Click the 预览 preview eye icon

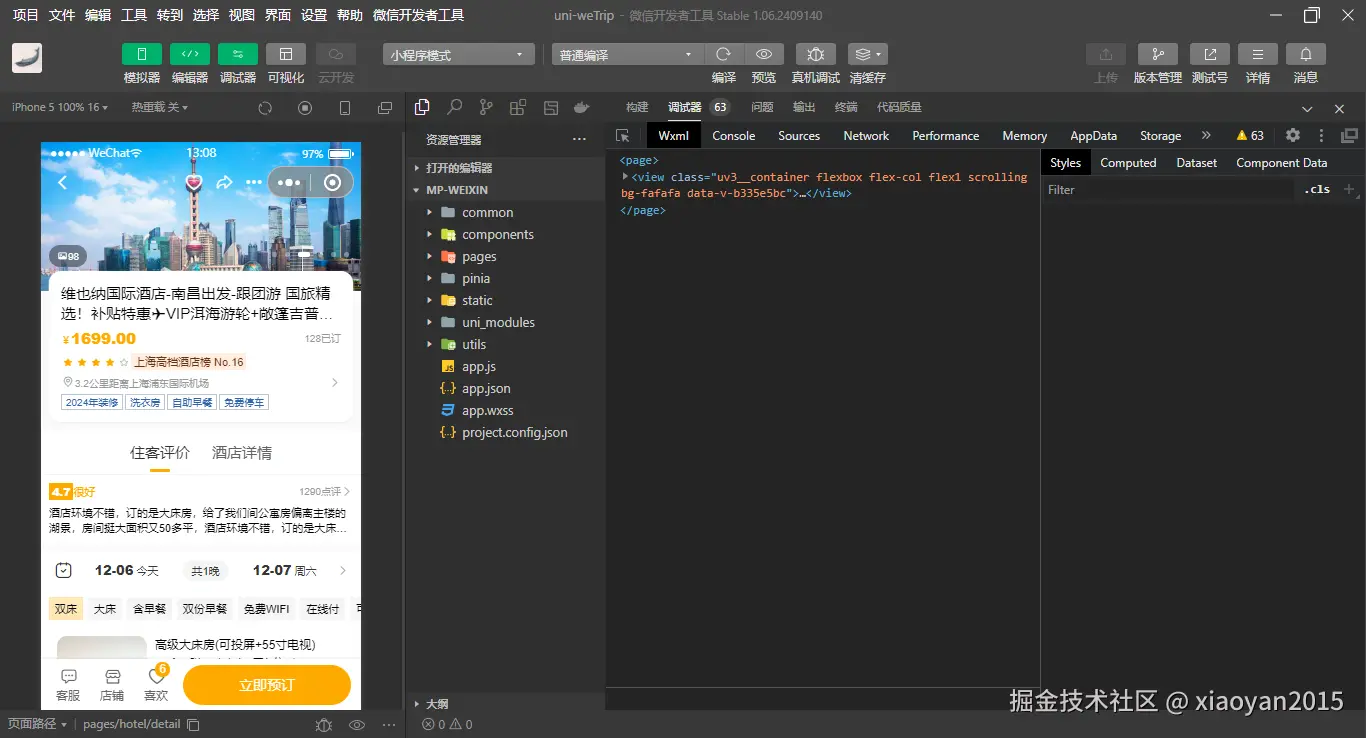tap(764, 54)
